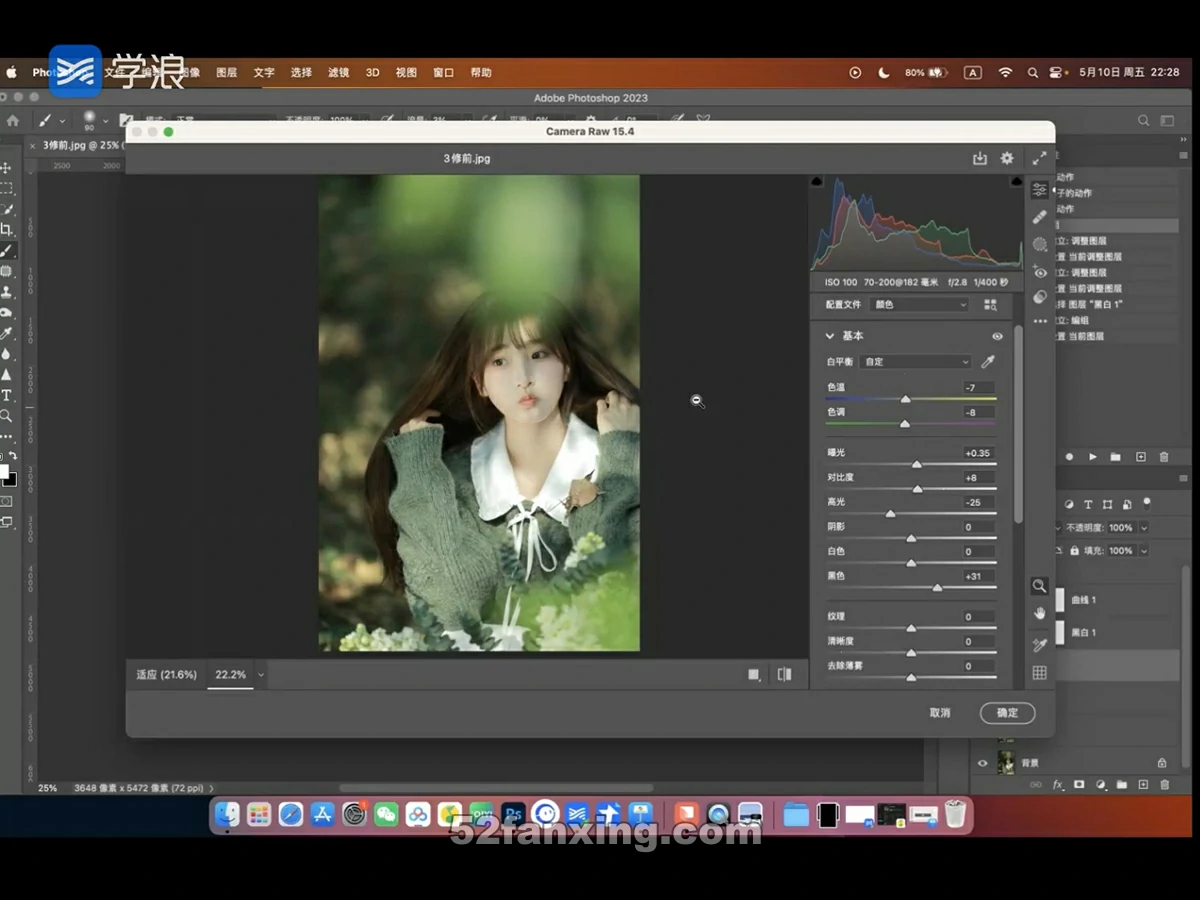Click 取消 to cancel Camera Raw

[940, 713]
